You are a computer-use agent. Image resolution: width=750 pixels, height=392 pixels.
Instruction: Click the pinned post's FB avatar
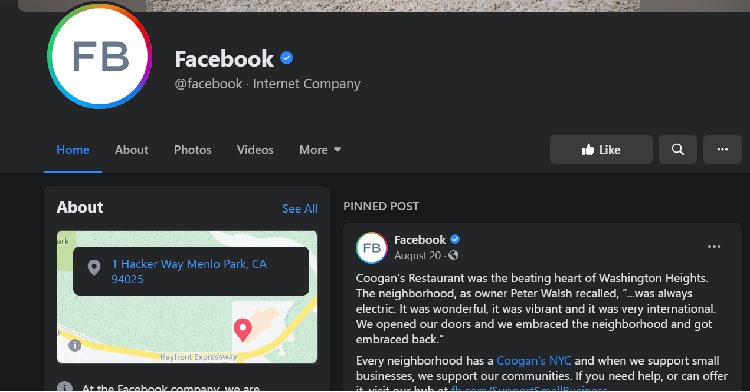tap(372, 248)
